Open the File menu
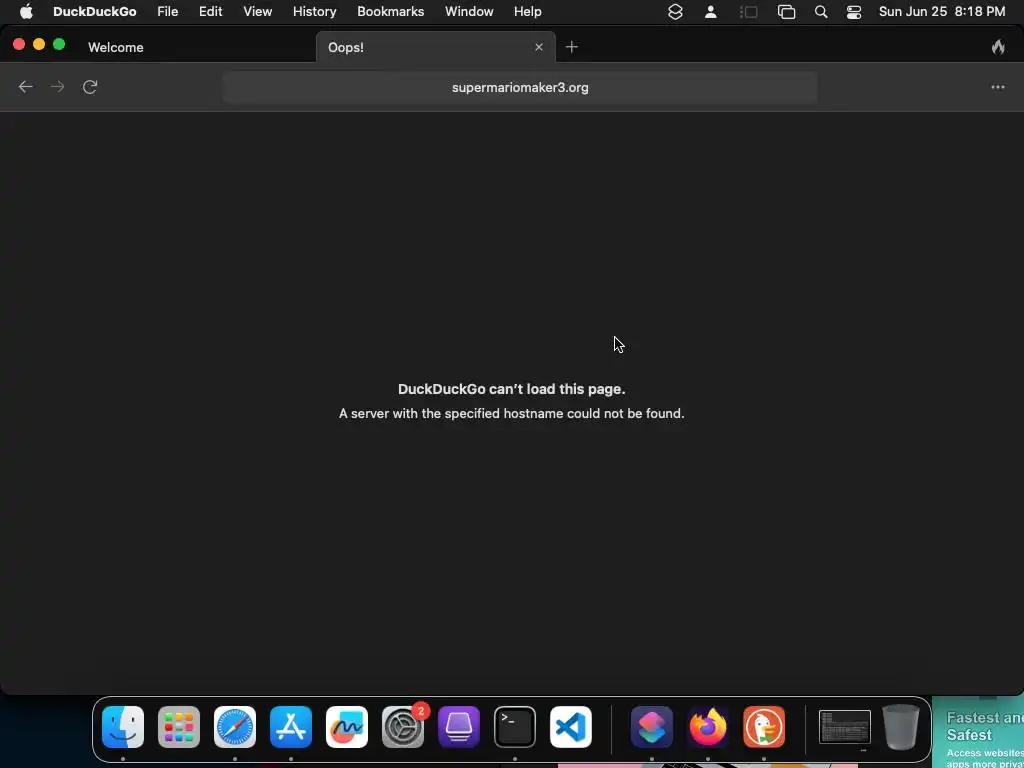Viewport: 1024px width, 768px height. [x=168, y=12]
